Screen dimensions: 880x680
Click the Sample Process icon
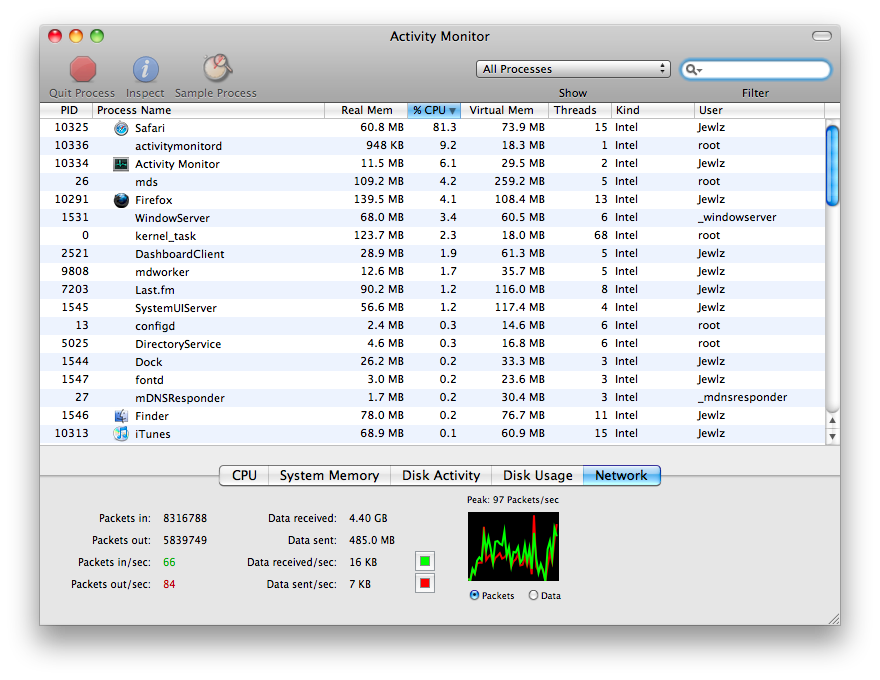[x=217, y=68]
